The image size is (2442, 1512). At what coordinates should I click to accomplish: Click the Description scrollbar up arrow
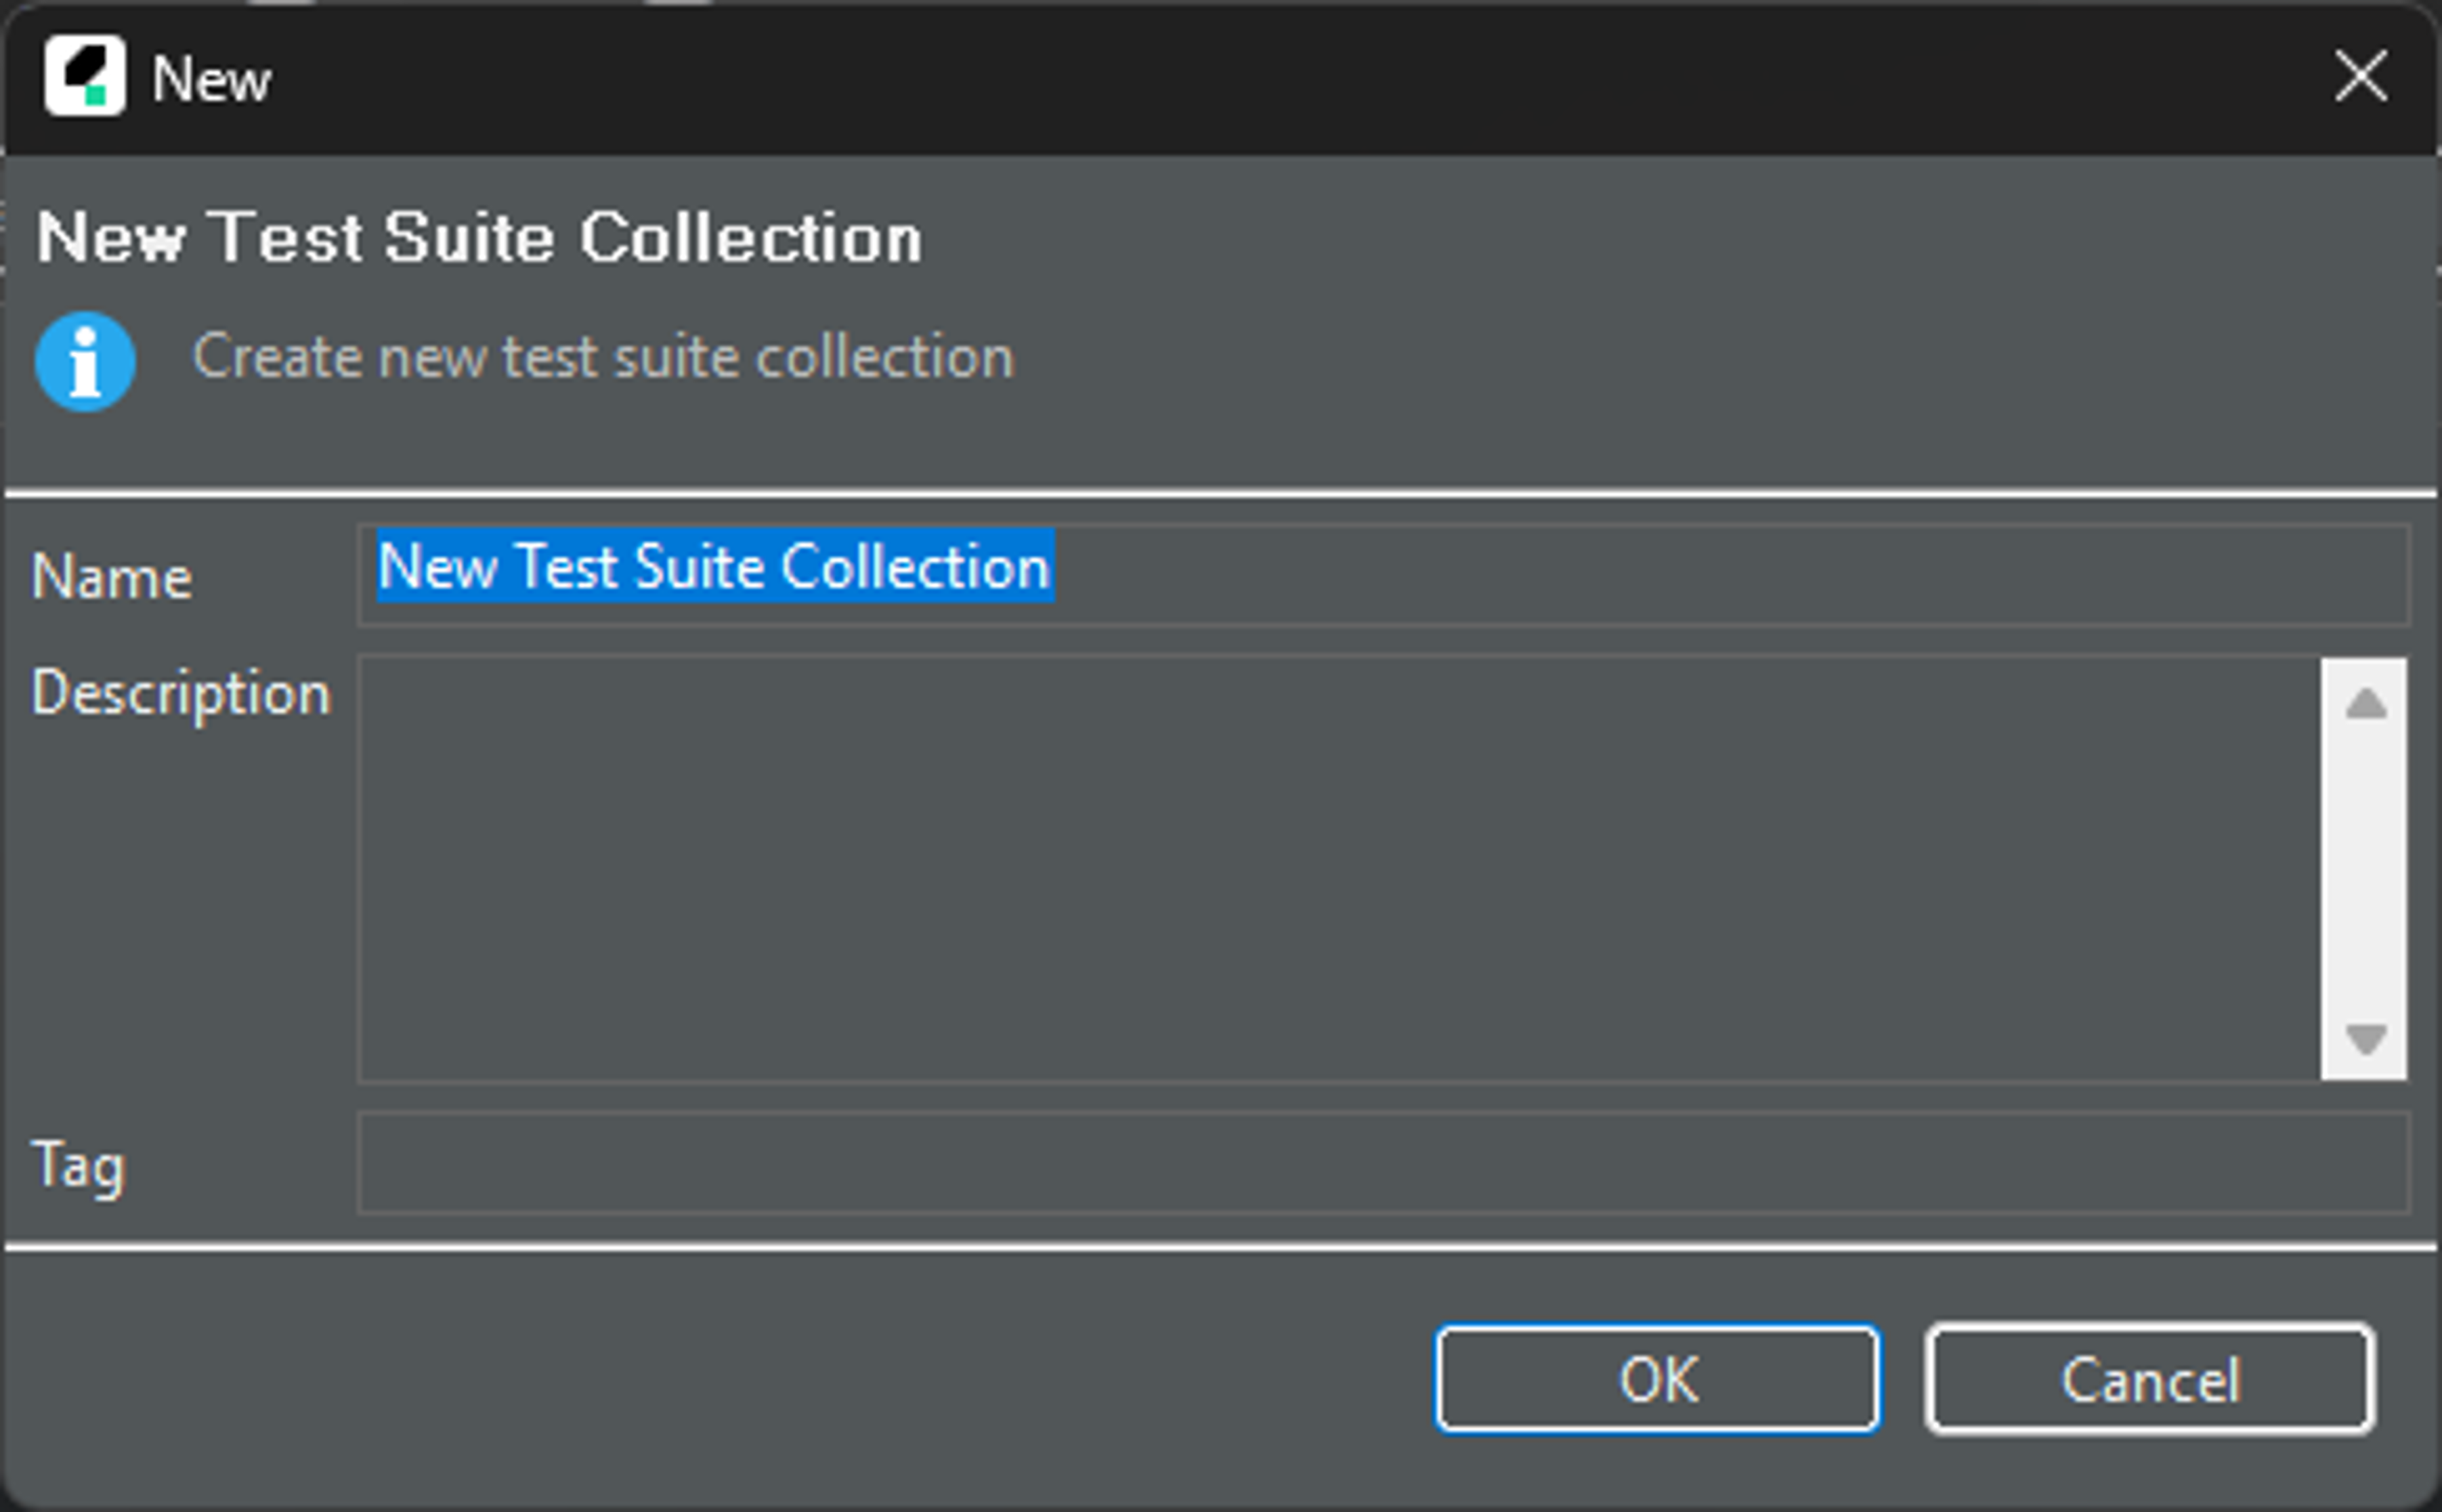coord(2365,704)
